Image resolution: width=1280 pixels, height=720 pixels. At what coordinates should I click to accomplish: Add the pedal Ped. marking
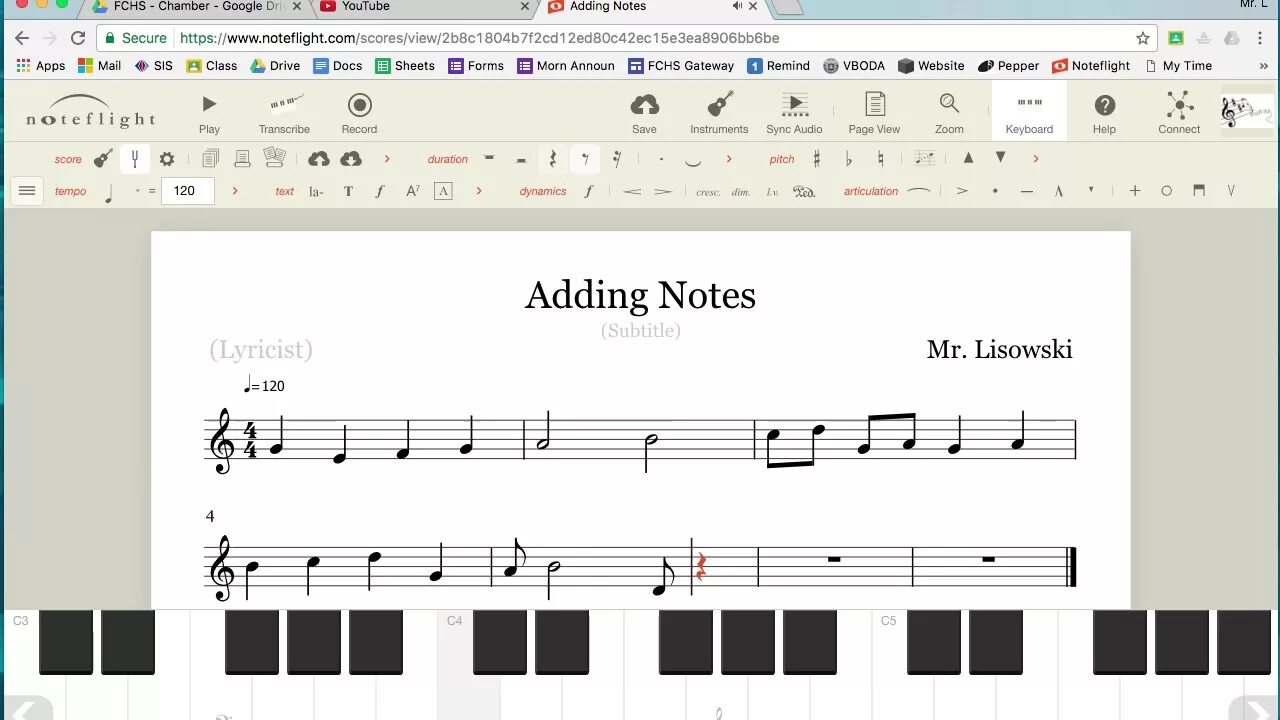coord(804,192)
